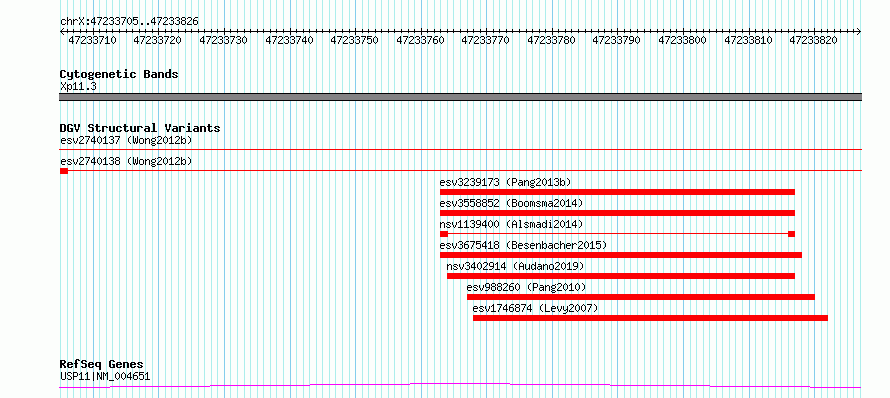Click ruler position 47233760
This screenshot has height=398, width=890.
click(x=421, y=40)
